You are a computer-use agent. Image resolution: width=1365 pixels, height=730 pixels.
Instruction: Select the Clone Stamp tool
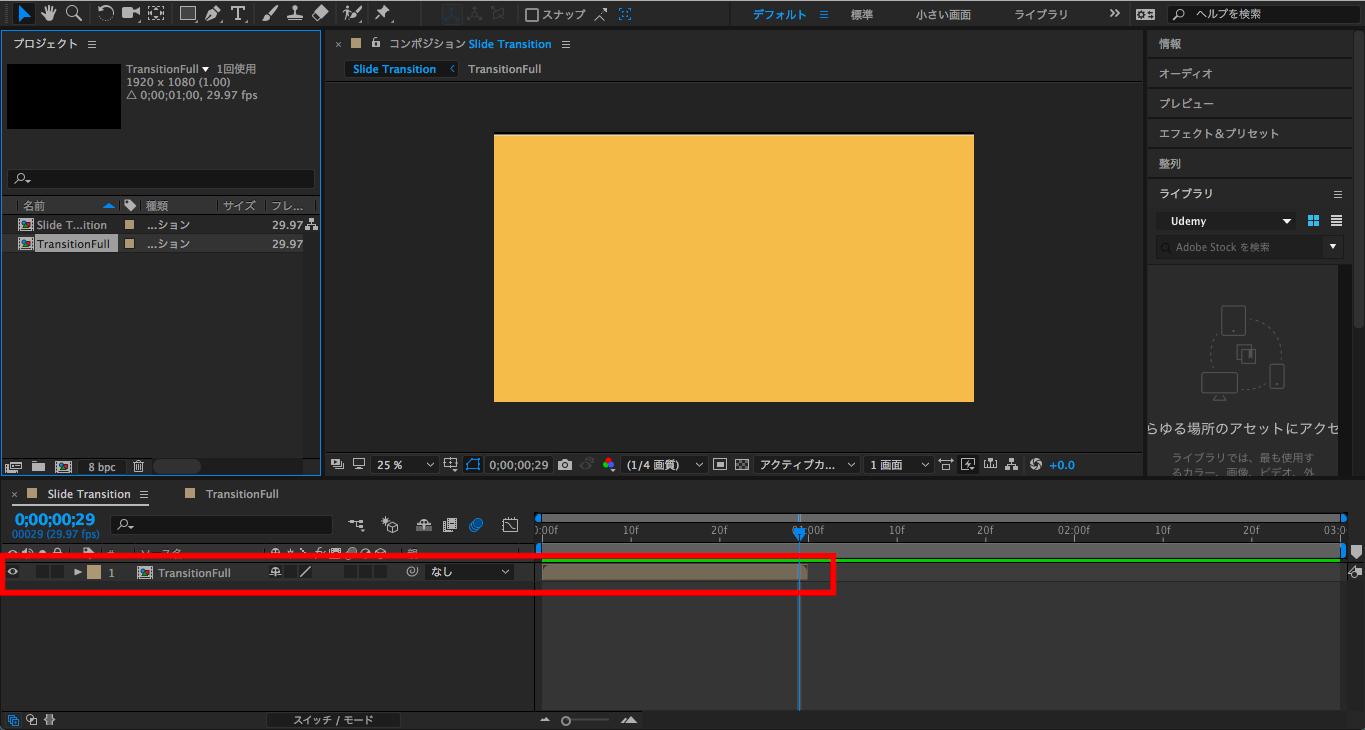[295, 13]
